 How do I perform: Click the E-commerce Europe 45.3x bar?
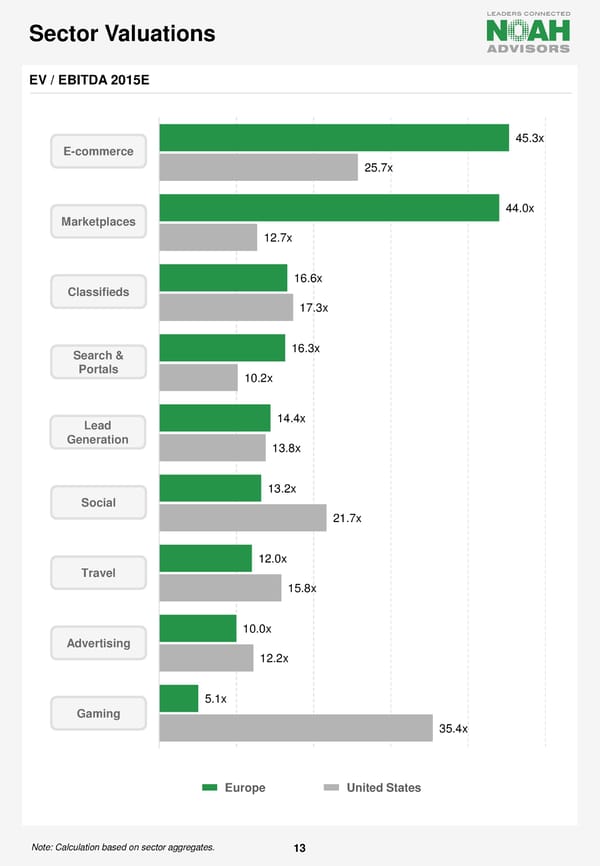[x=334, y=138]
